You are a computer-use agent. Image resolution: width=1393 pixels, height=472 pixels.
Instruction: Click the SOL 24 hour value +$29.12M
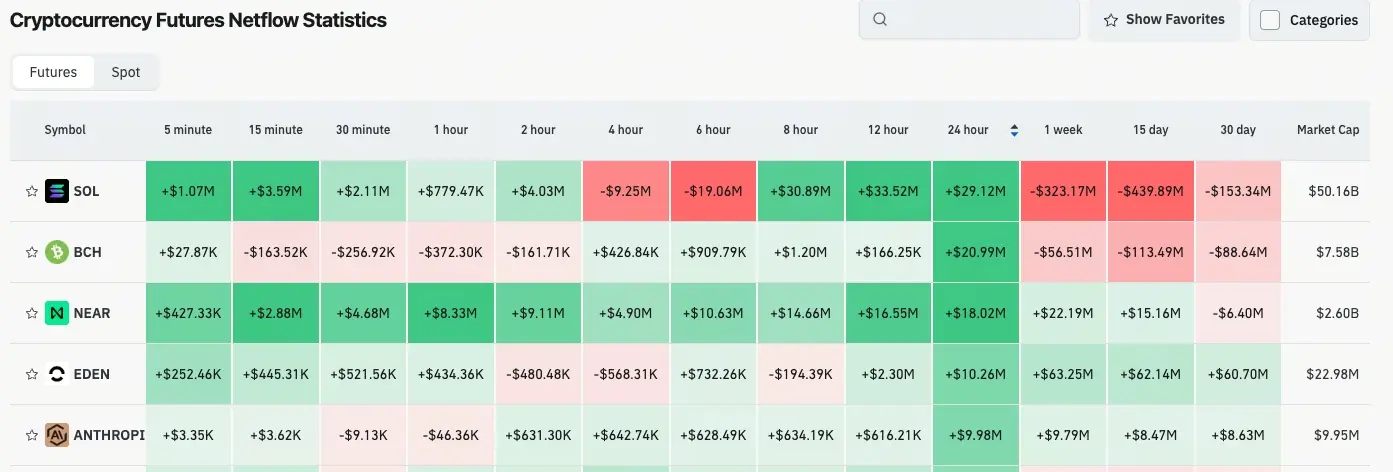[975, 191]
